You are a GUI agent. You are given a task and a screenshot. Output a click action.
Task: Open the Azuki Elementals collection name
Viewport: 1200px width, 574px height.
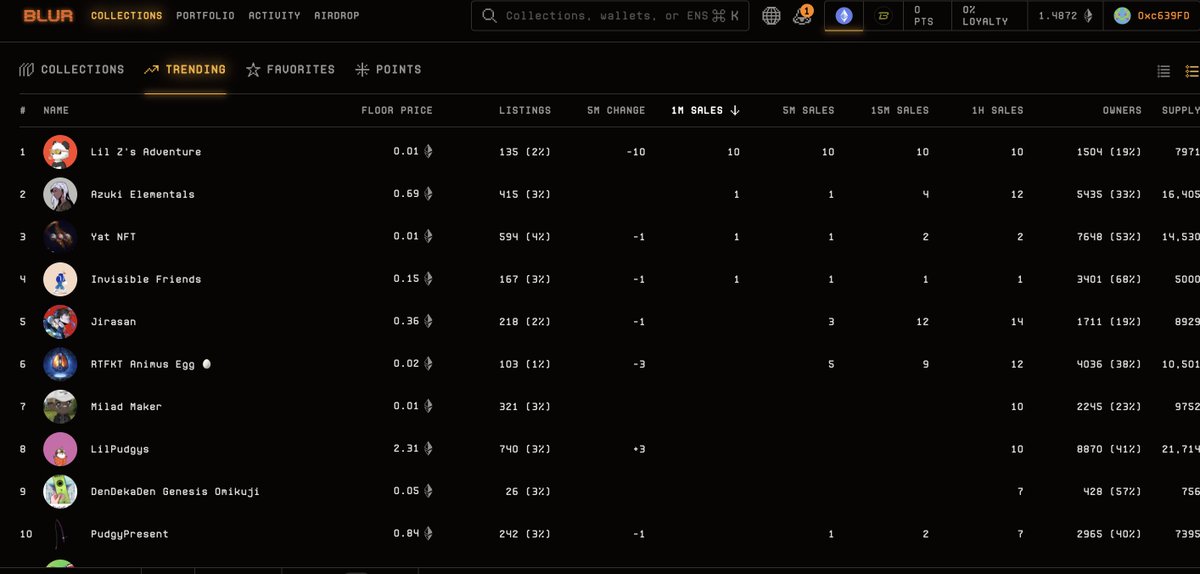[x=143, y=194]
